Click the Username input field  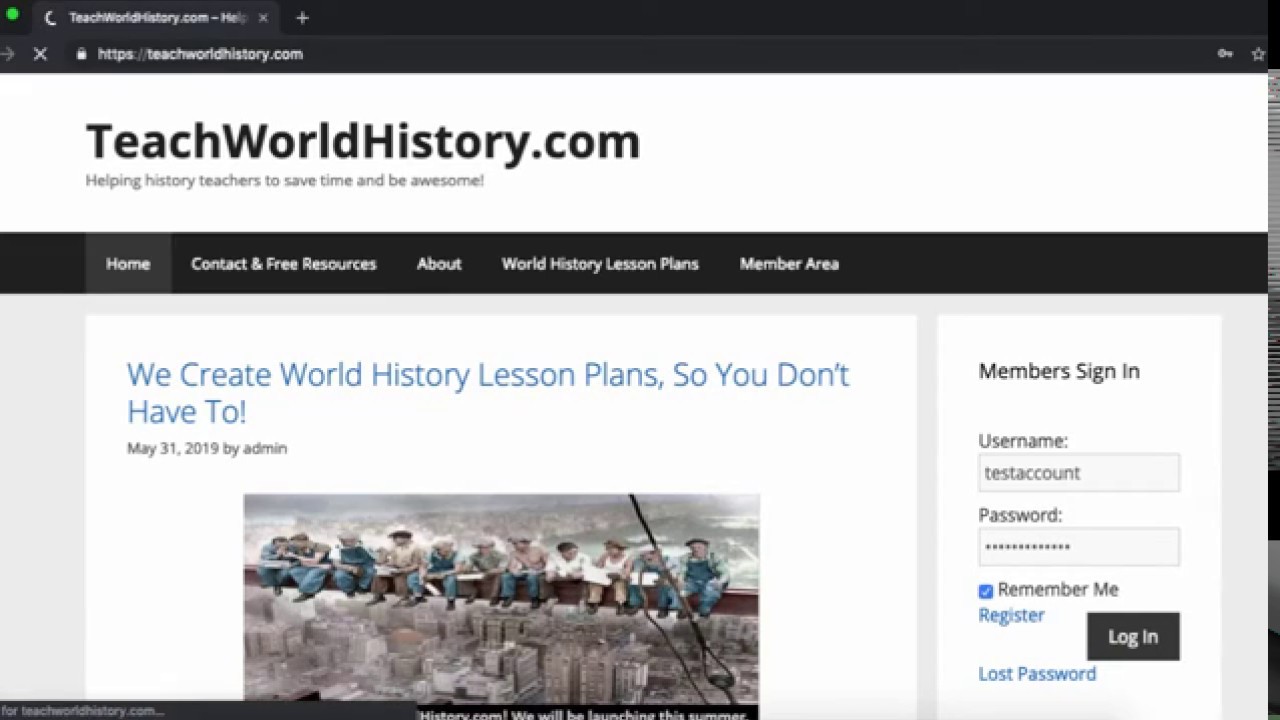tap(1079, 473)
